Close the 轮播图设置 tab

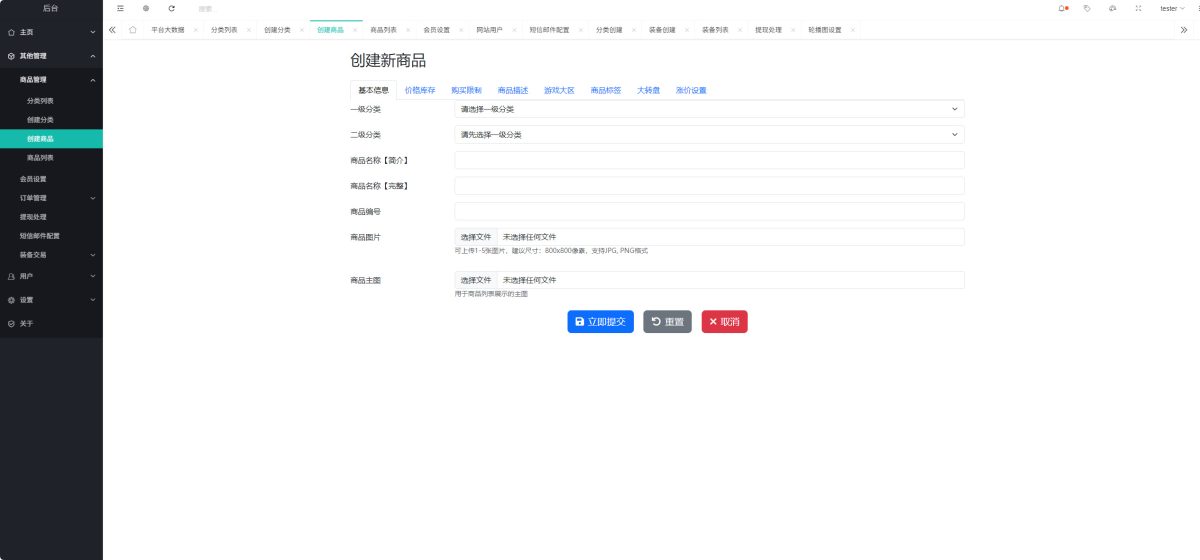852,30
